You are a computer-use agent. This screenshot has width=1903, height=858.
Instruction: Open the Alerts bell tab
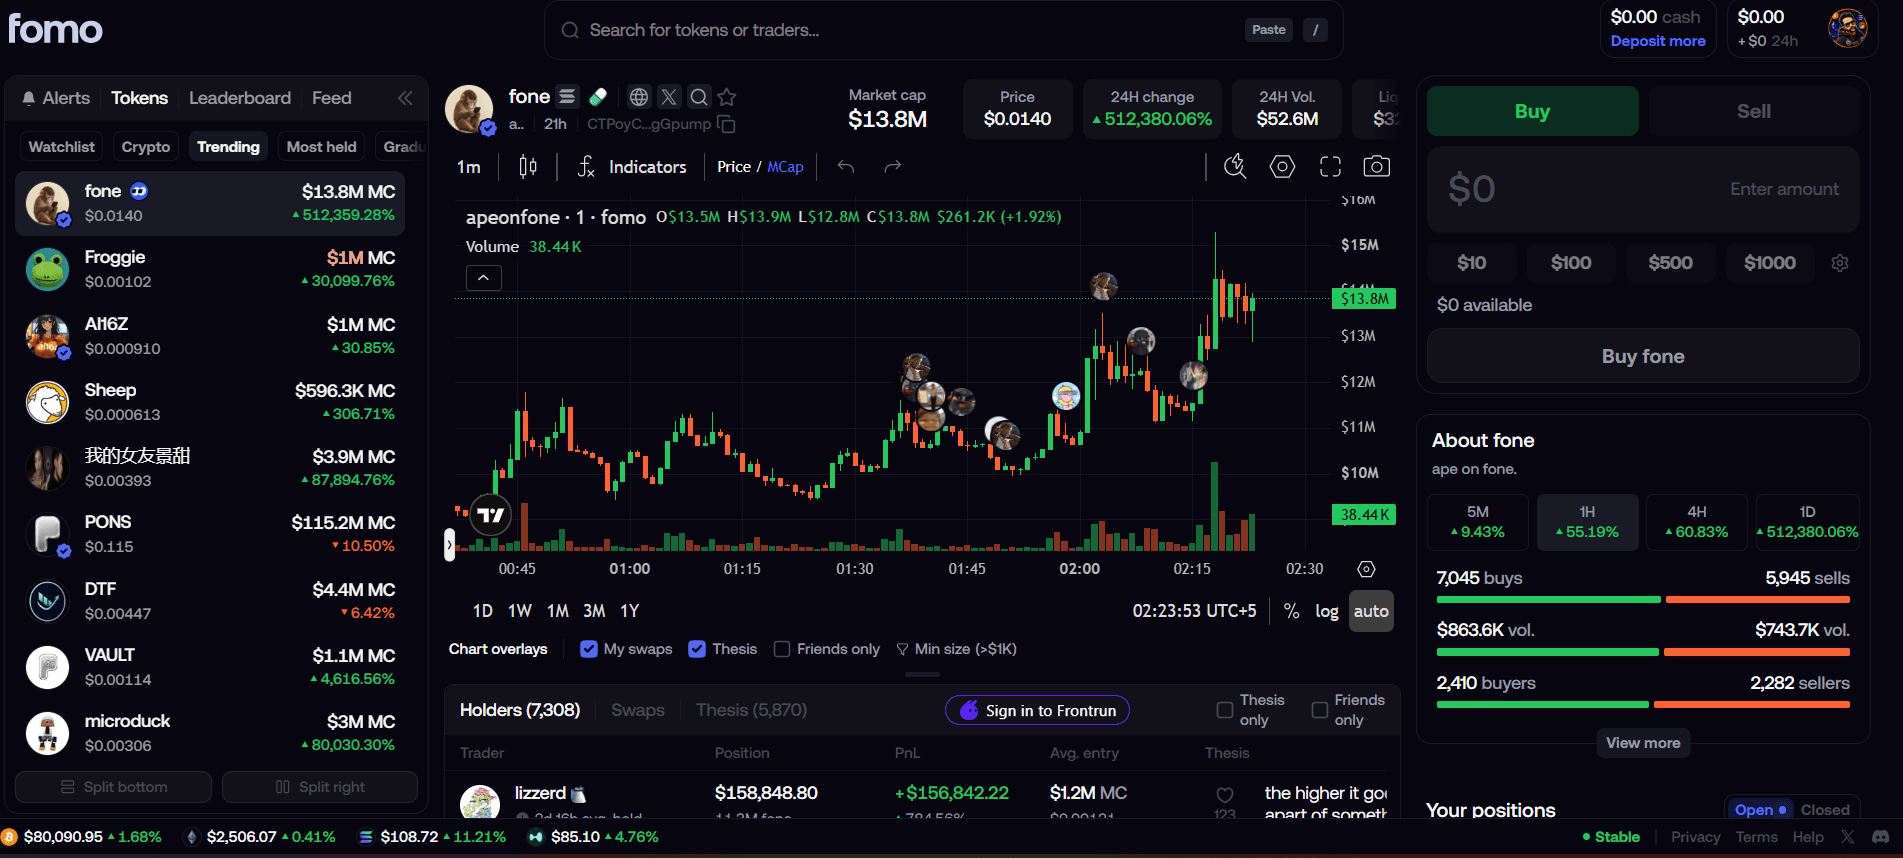tap(56, 98)
